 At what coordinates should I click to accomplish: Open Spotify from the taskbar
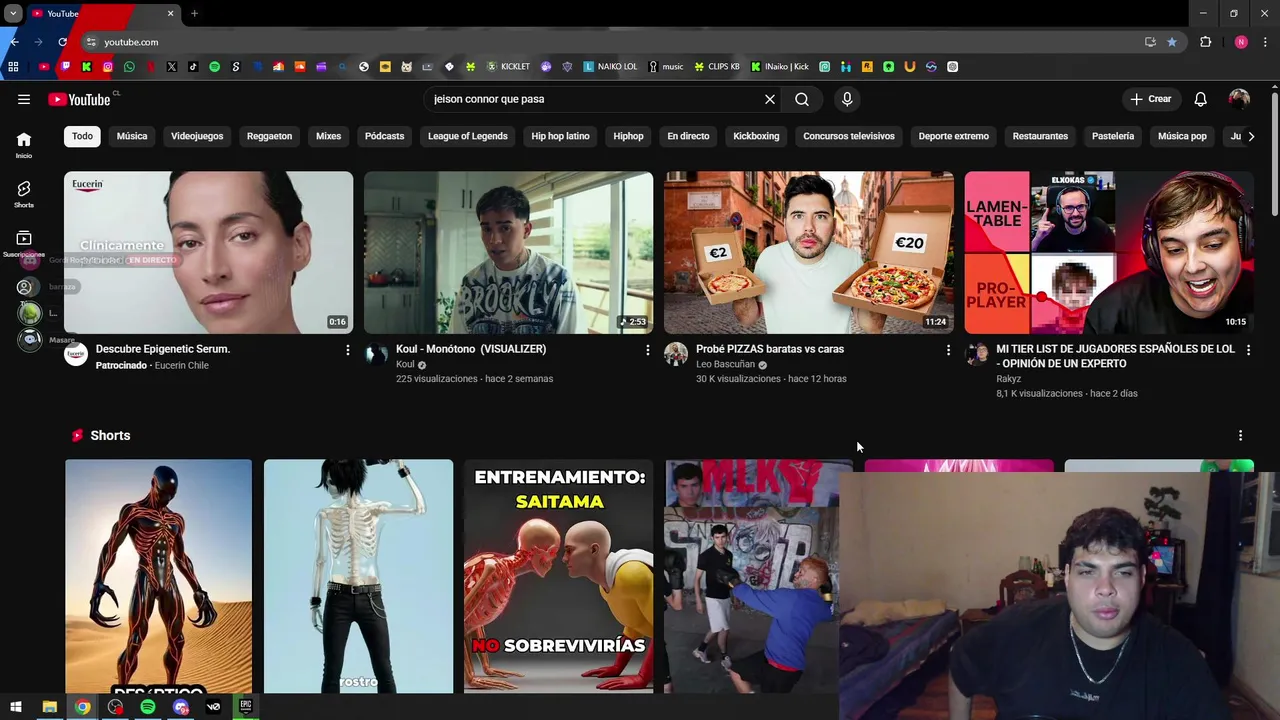point(148,707)
